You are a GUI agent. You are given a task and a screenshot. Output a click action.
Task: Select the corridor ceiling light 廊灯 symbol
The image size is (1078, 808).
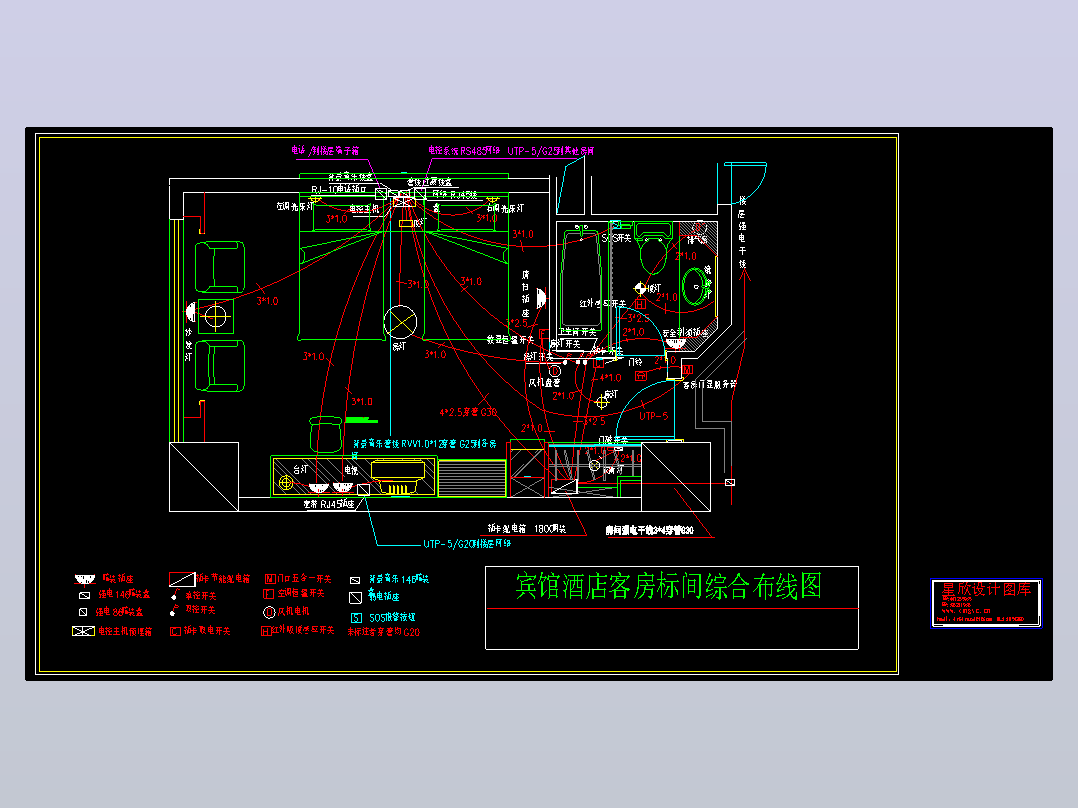tap(602, 402)
